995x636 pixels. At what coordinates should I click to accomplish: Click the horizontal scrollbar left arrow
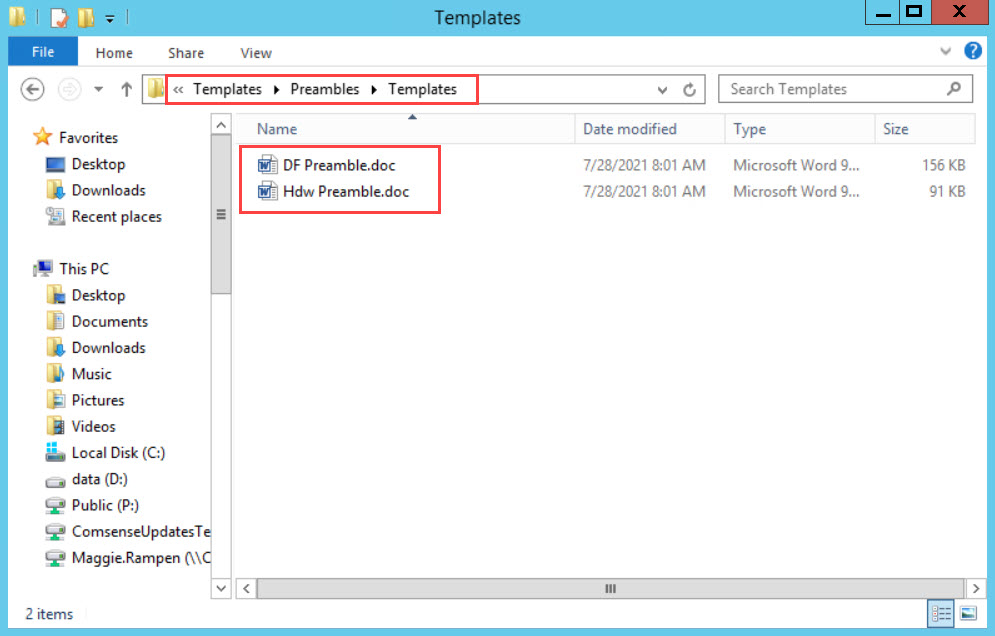coord(246,589)
